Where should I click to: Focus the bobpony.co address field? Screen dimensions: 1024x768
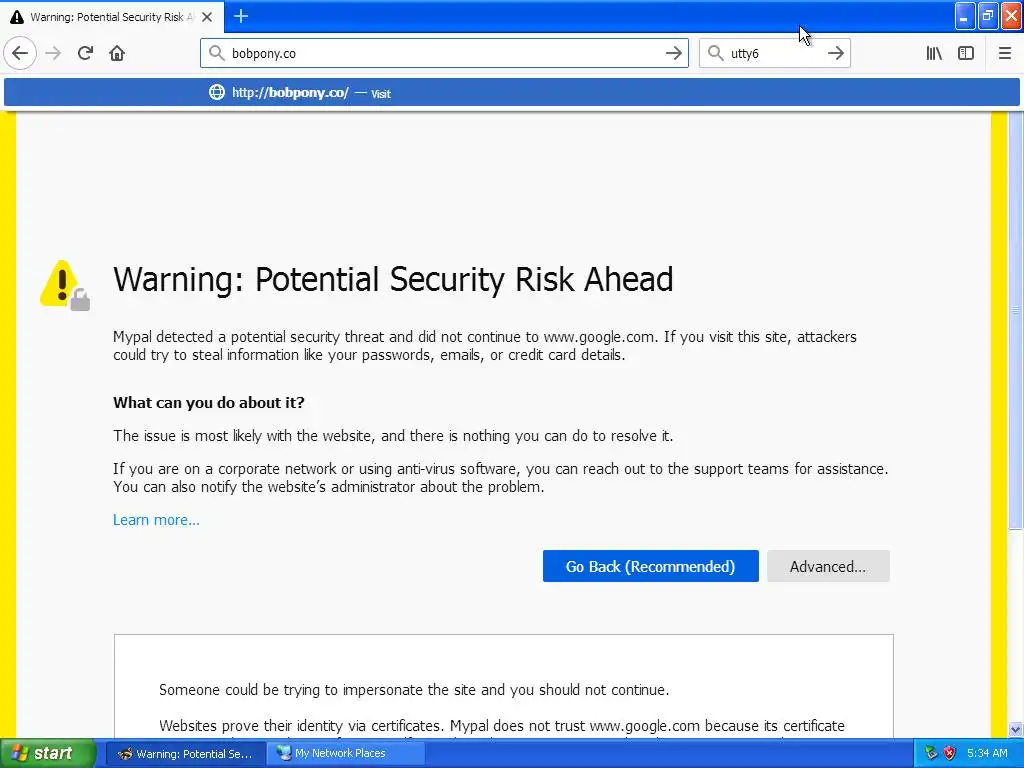444,54
